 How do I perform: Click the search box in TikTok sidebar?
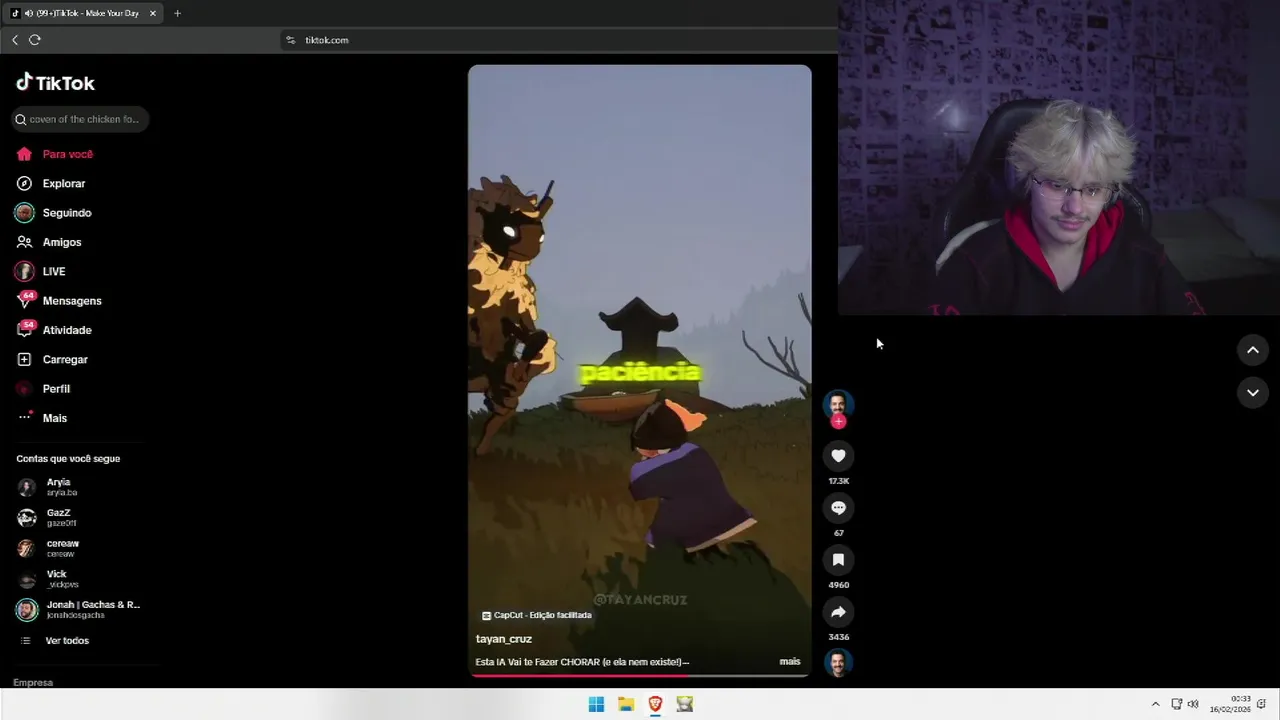[x=80, y=119]
